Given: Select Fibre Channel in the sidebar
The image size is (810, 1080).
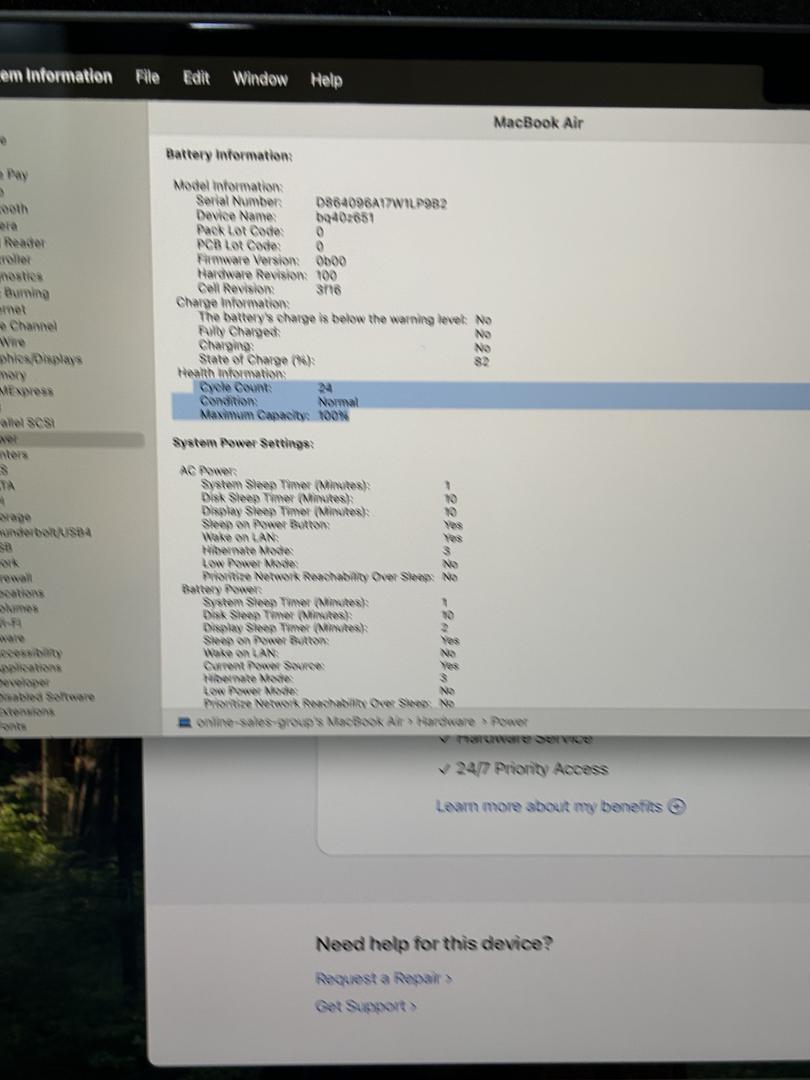Looking at the screenshot, I should (x=28, y=326).
